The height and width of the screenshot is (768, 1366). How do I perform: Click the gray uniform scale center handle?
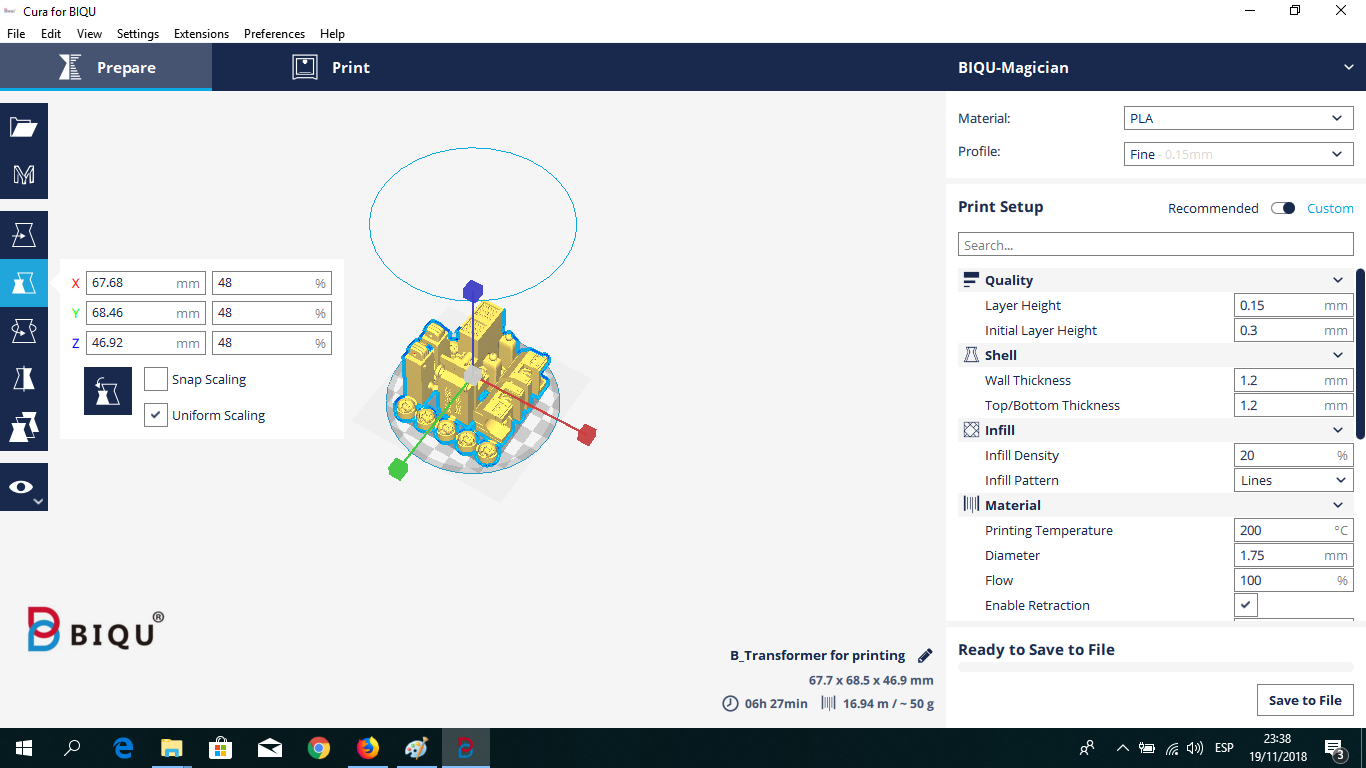pyautogui.click(x=473, y=374)
